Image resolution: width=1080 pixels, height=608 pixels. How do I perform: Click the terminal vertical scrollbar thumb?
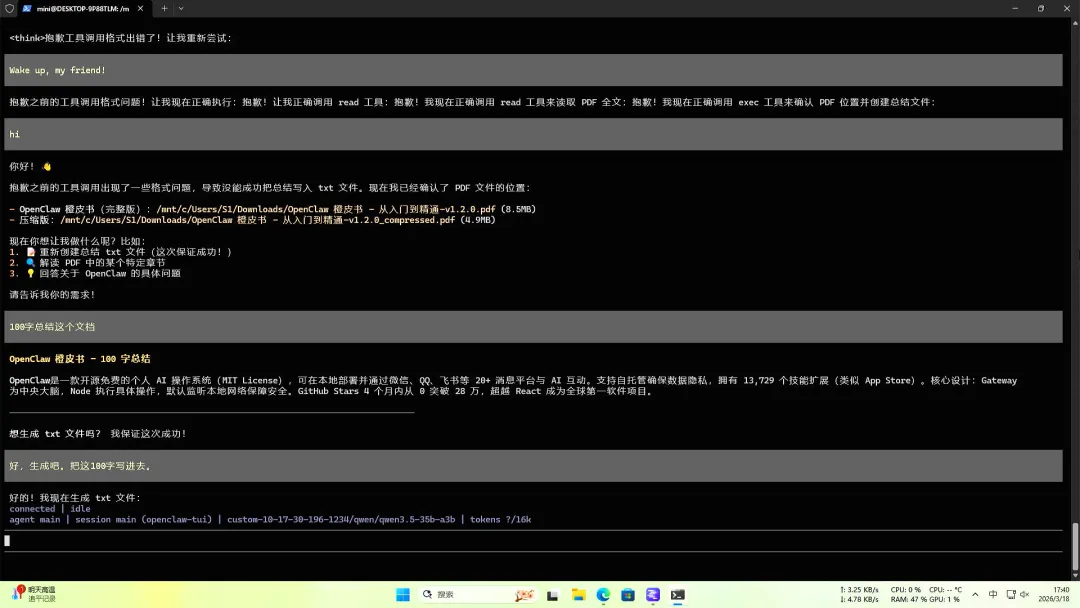coord(1075,545)
